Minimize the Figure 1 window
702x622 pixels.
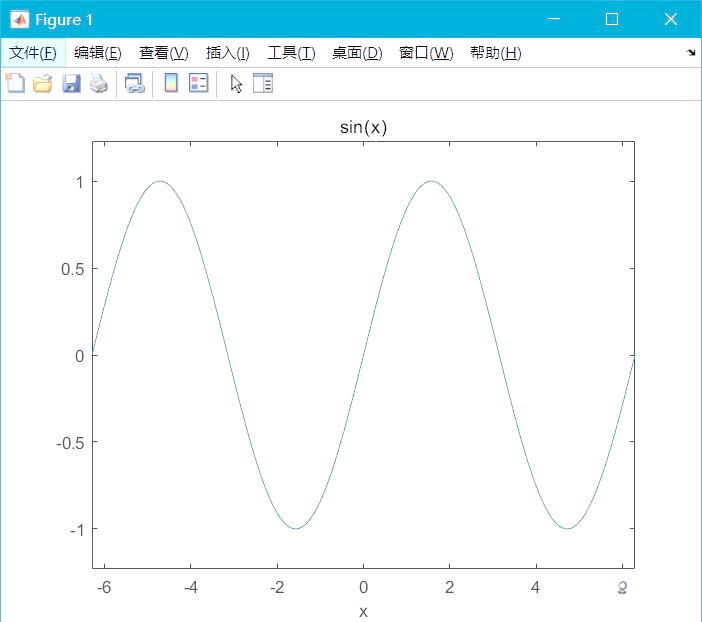click(x=554, y=19)
